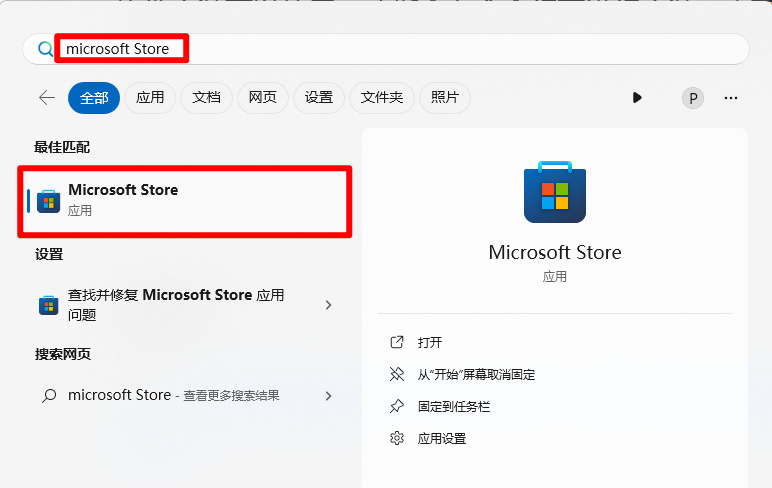Image resolution: width=772 pixels, height=488 pixels.
Task: Switch to the 网页 filter tab
Action: point(262,98)
